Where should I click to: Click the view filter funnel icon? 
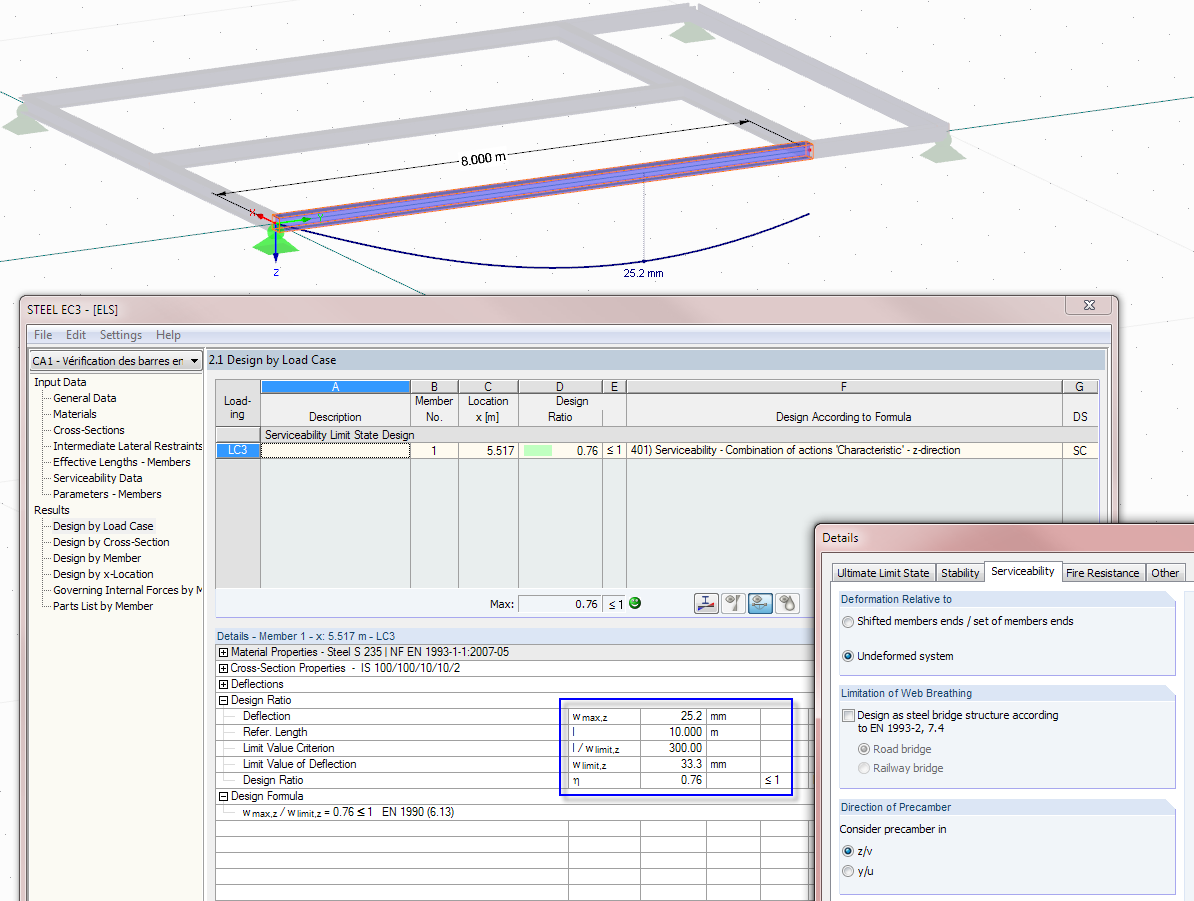(x=733, y=603)
